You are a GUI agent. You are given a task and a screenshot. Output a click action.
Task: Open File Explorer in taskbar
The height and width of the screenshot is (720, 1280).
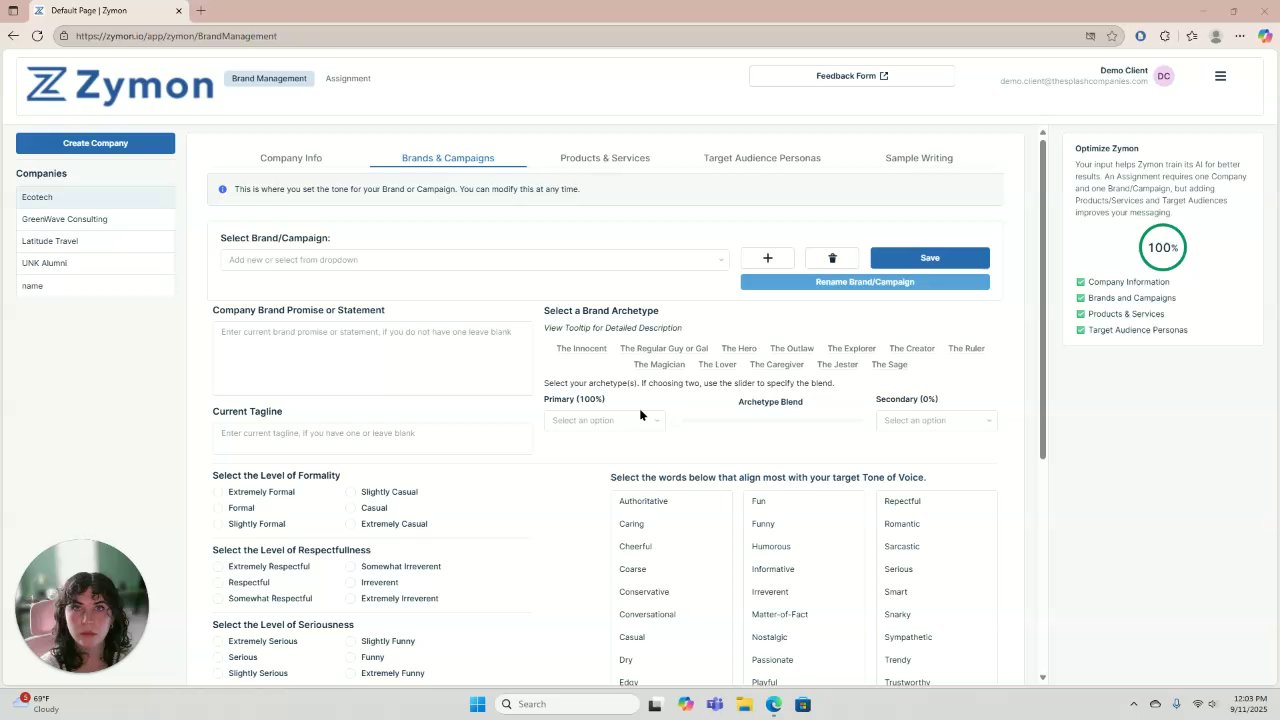coord(745,704)
